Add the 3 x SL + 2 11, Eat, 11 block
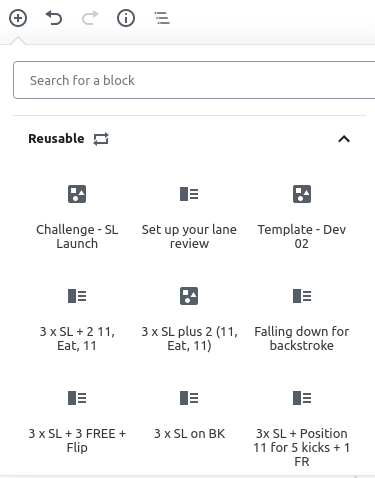This screenshot has width=375, height=478. [77, 319]
